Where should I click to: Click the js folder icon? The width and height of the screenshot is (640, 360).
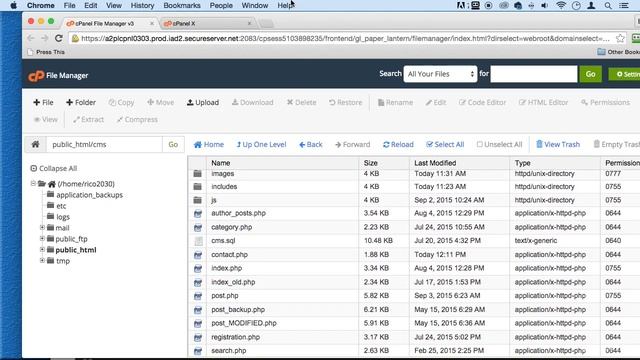tap(198, 200)
